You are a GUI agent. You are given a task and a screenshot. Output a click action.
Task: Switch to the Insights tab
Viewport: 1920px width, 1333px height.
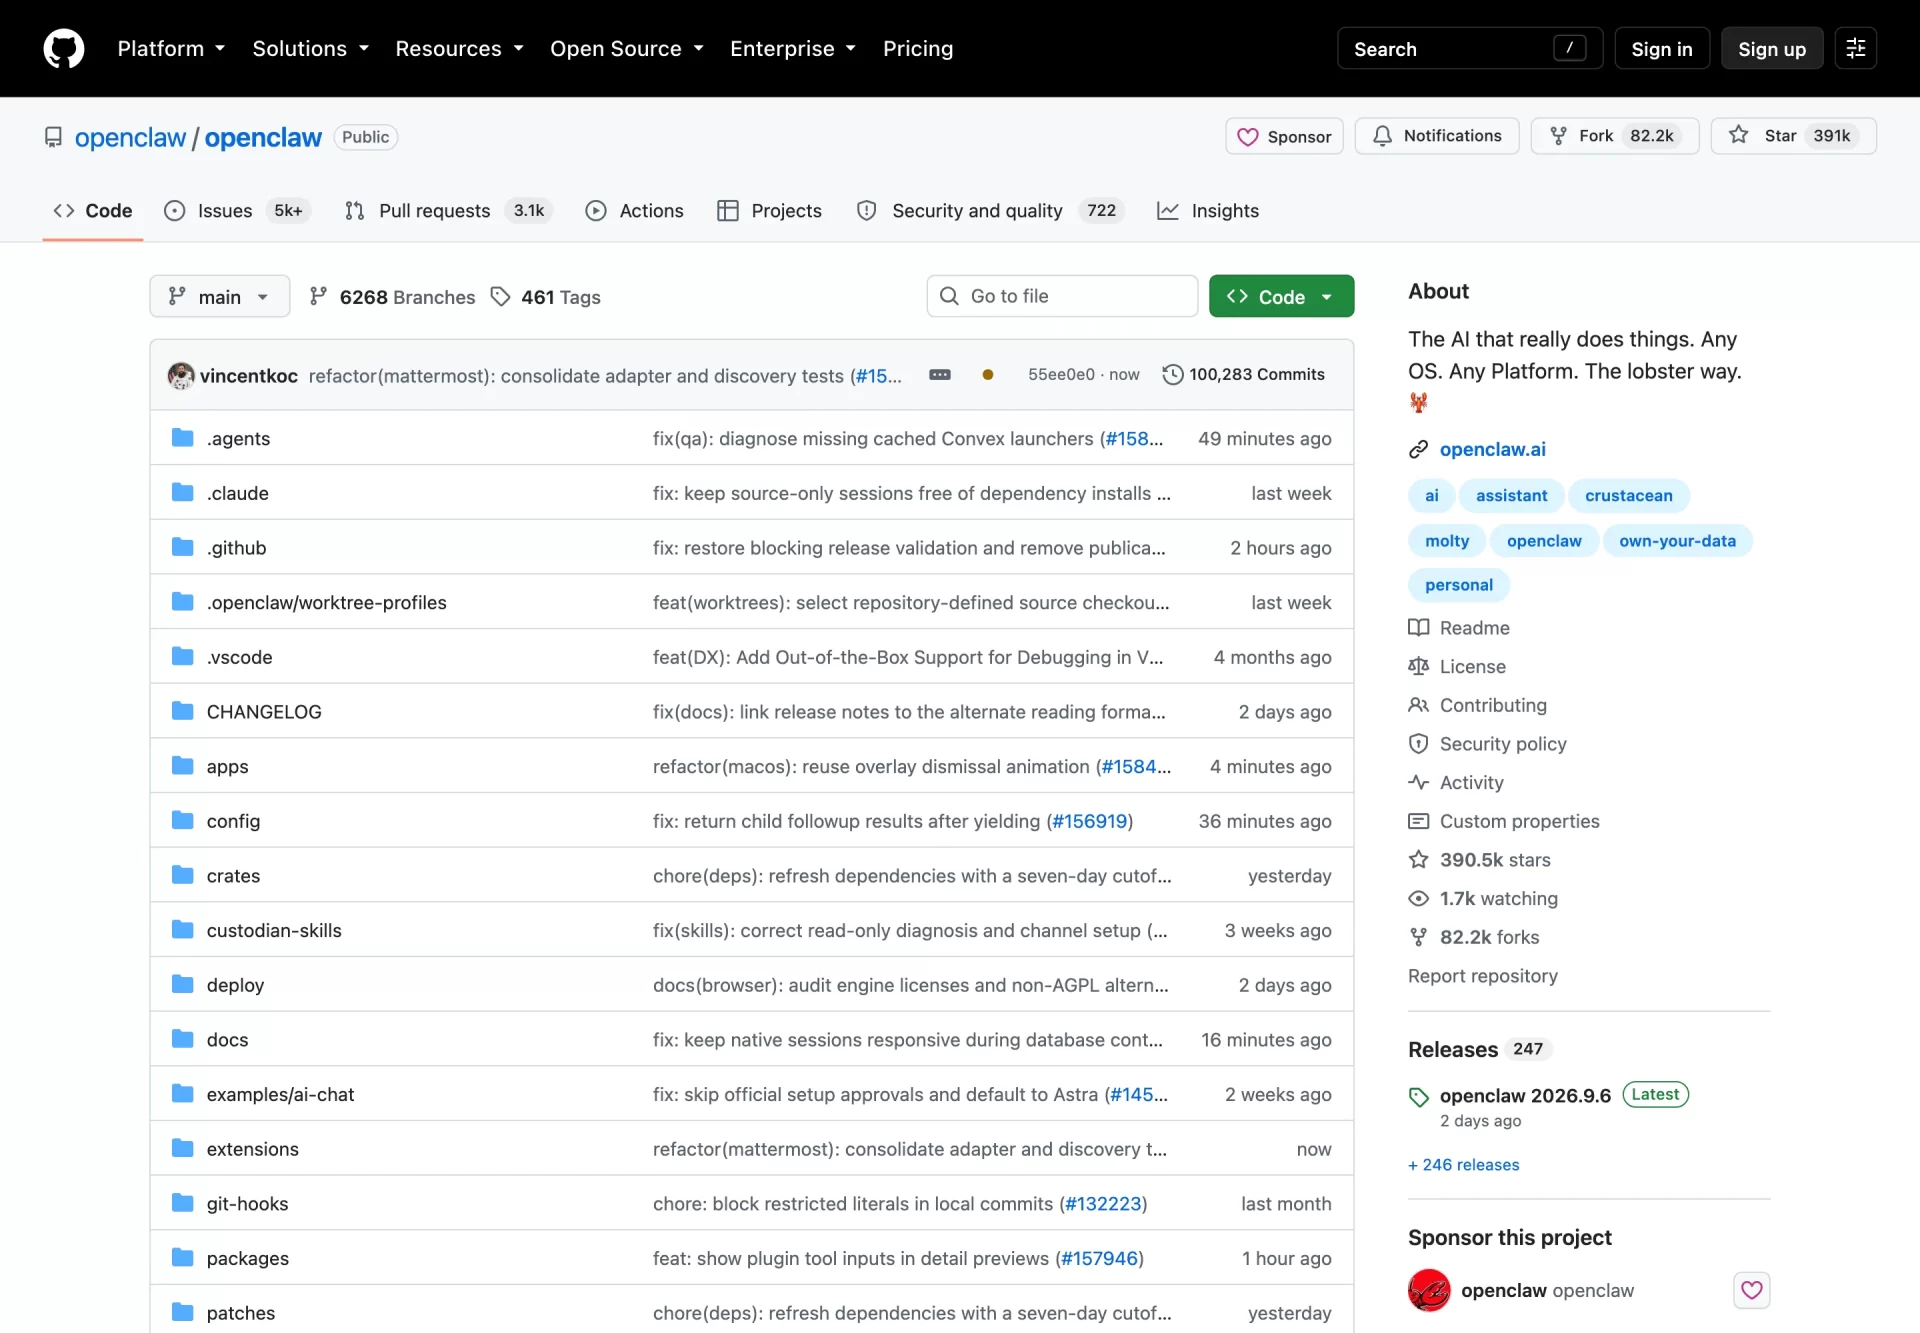tap(1208, 211)
